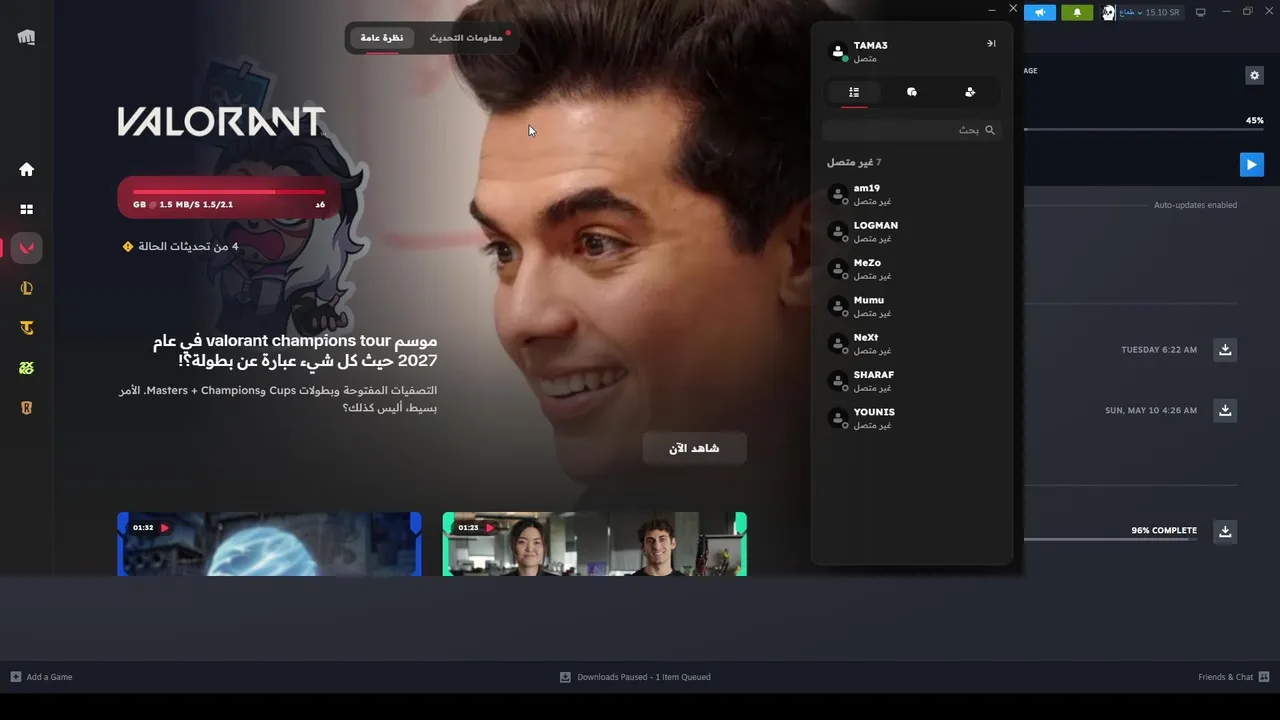Click Steam profile skull avatar
The image size is (1280, 720).
1108,12
